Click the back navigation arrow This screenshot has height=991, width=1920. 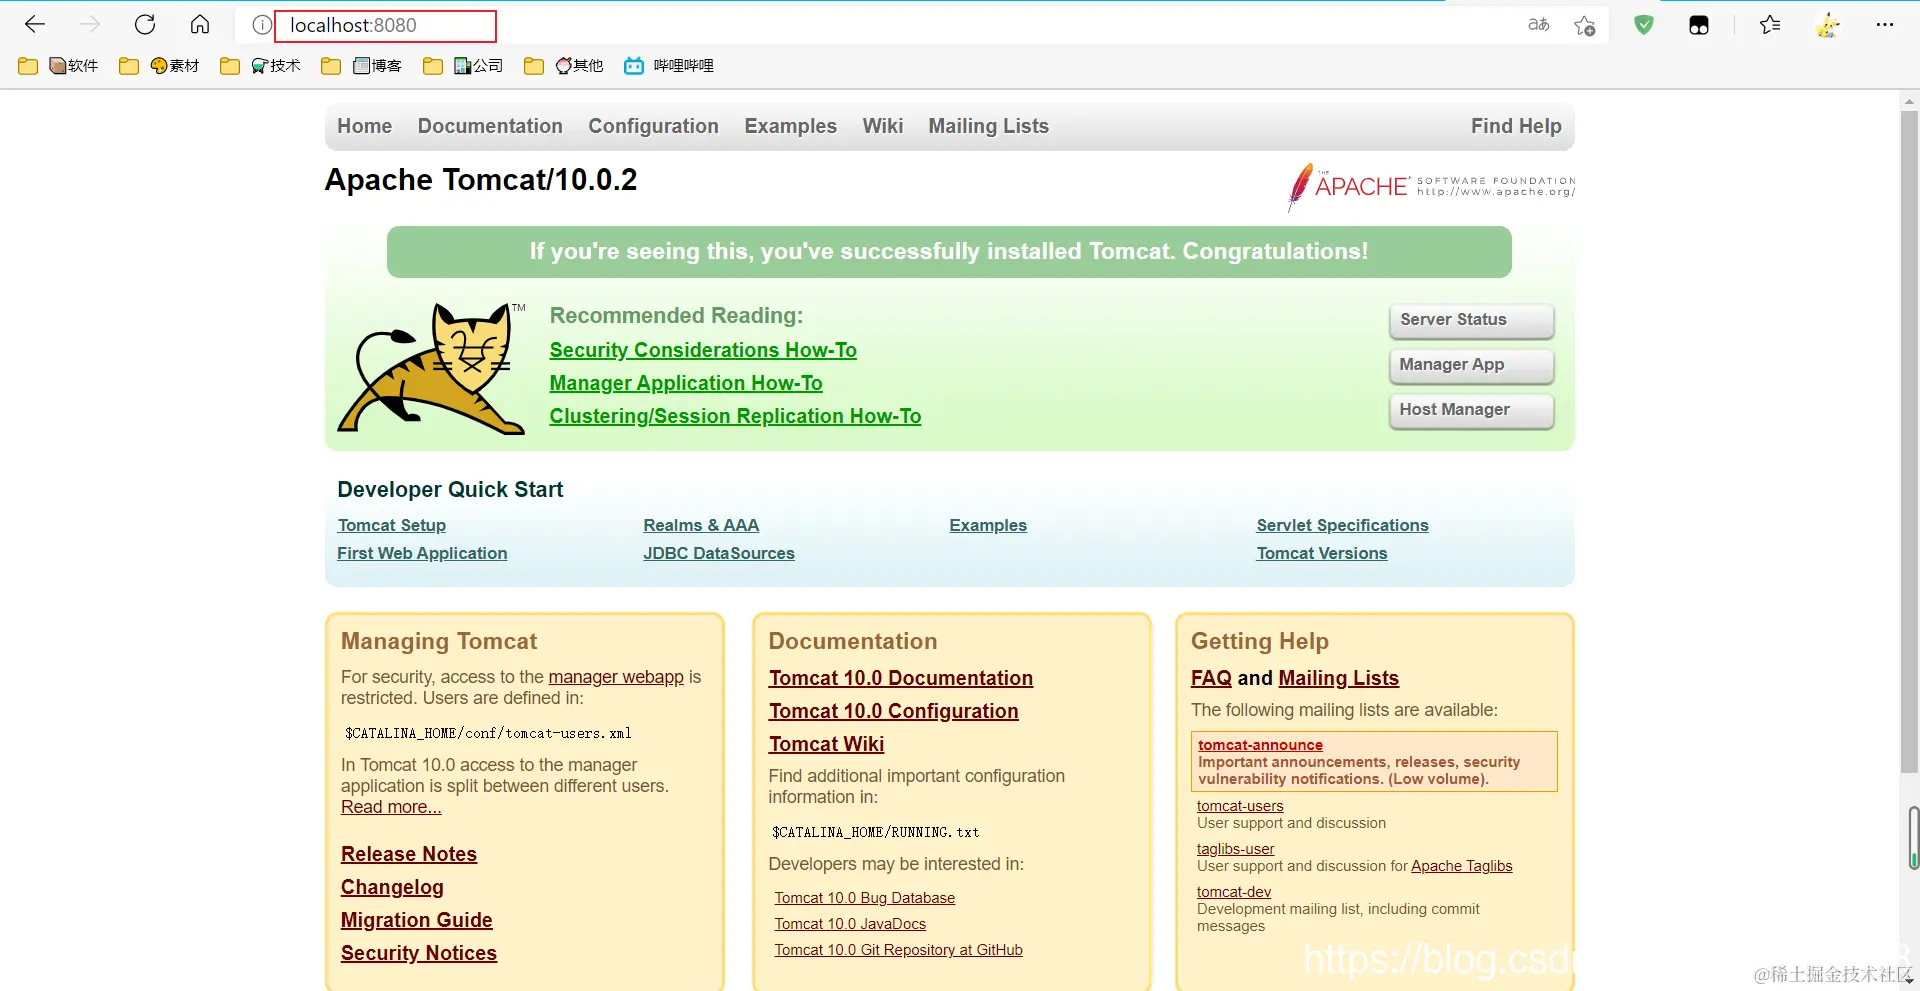[35, 25]
